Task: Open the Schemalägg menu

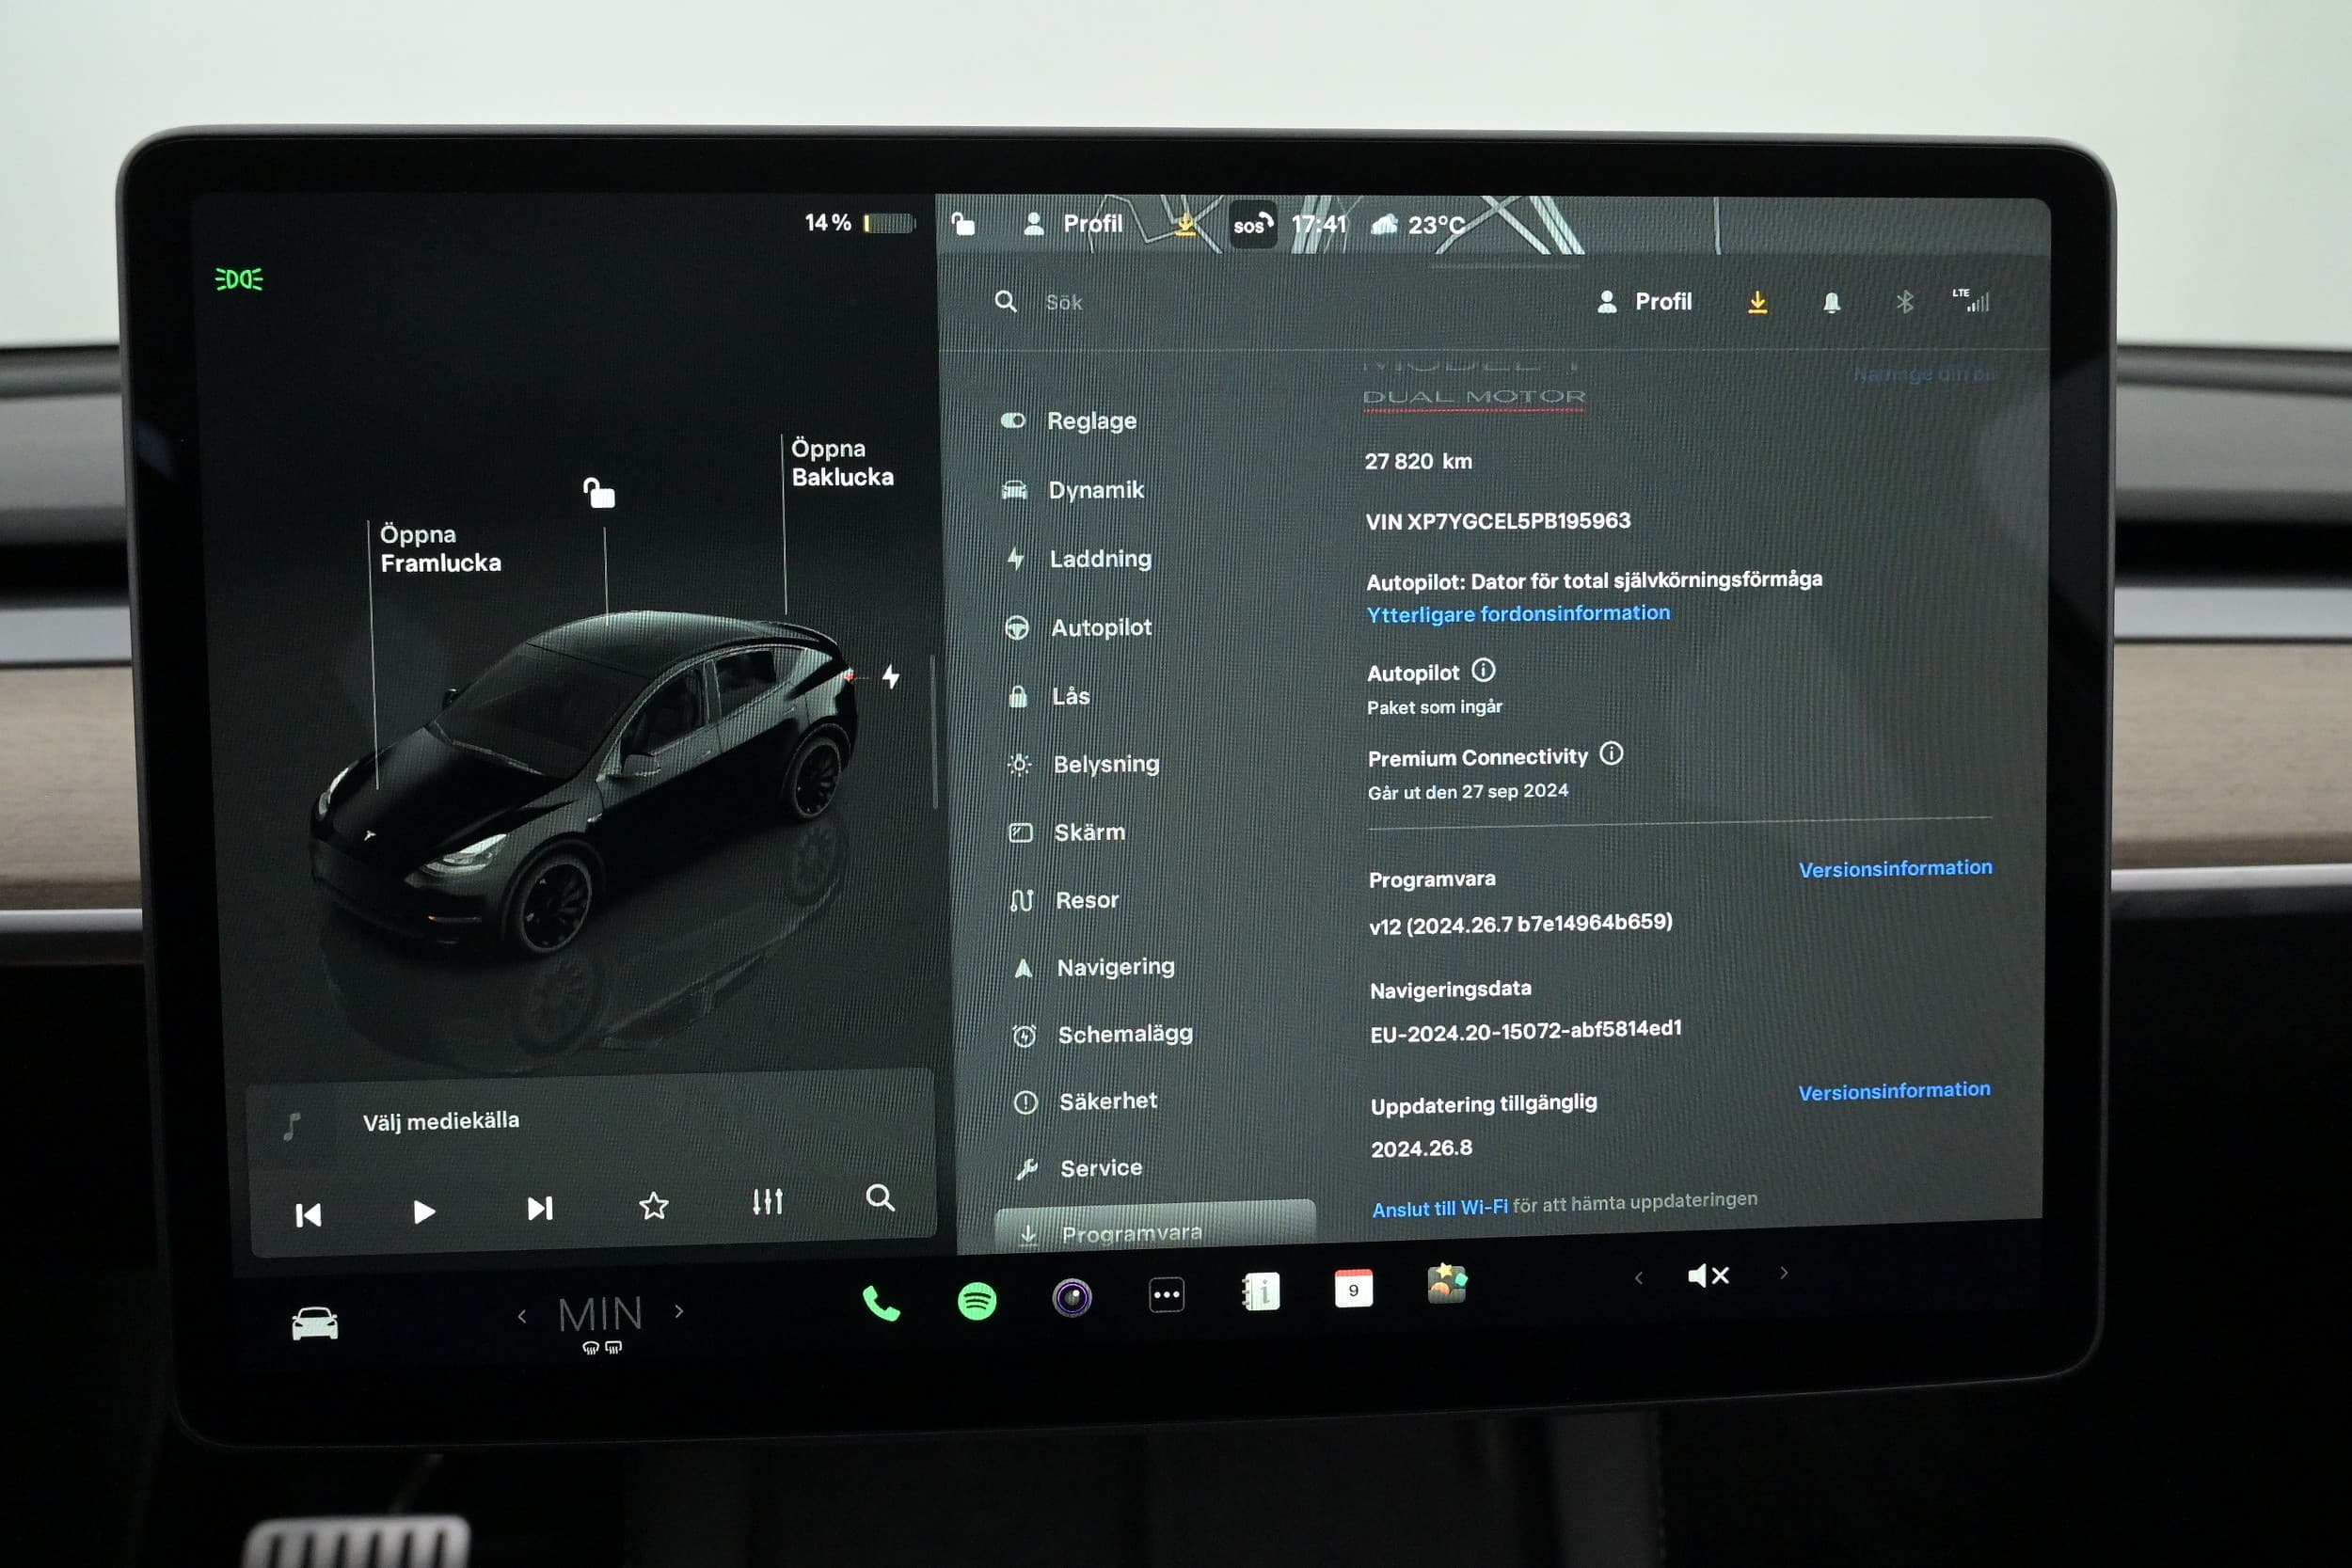Action: pyautogui.click(x=1103, y=1035)
